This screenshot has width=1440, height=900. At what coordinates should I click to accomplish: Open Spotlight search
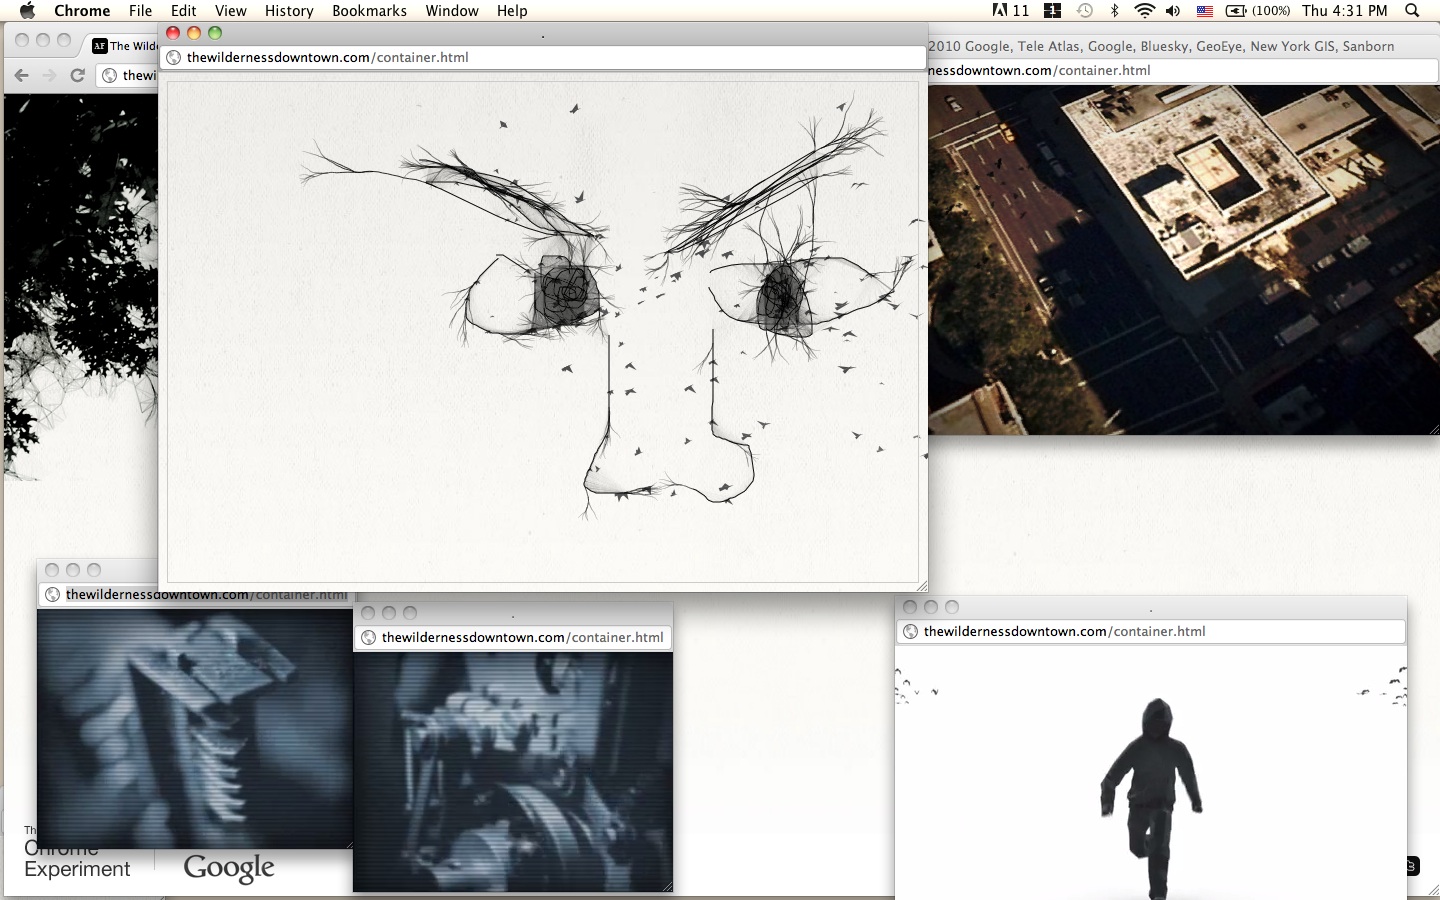(x=1412, y=11)
